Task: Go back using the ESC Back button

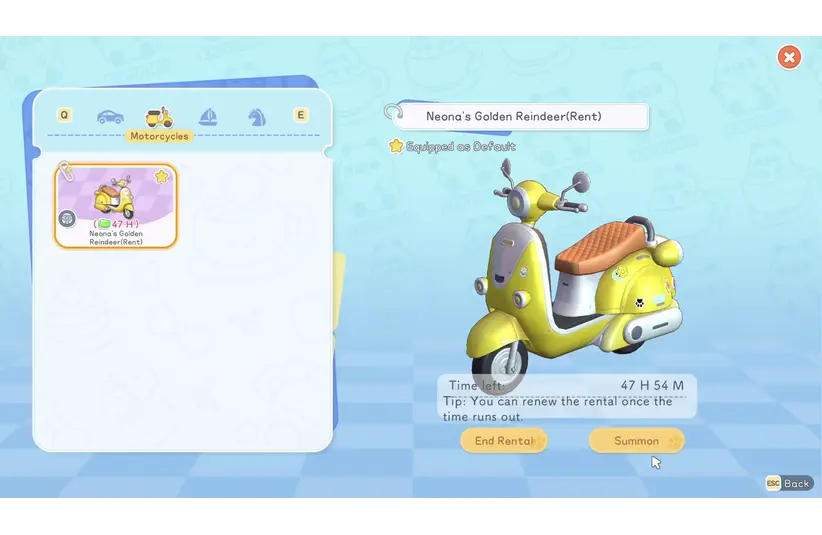Action: tap(789, 483)
